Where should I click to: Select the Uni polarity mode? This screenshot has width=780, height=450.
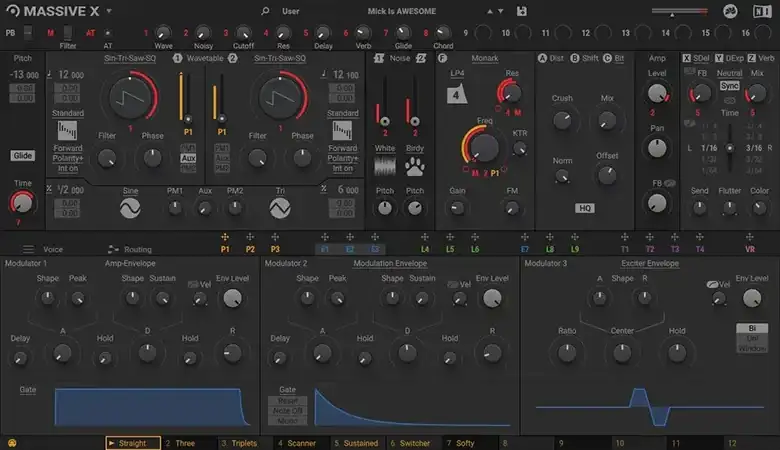coord(752,338)
